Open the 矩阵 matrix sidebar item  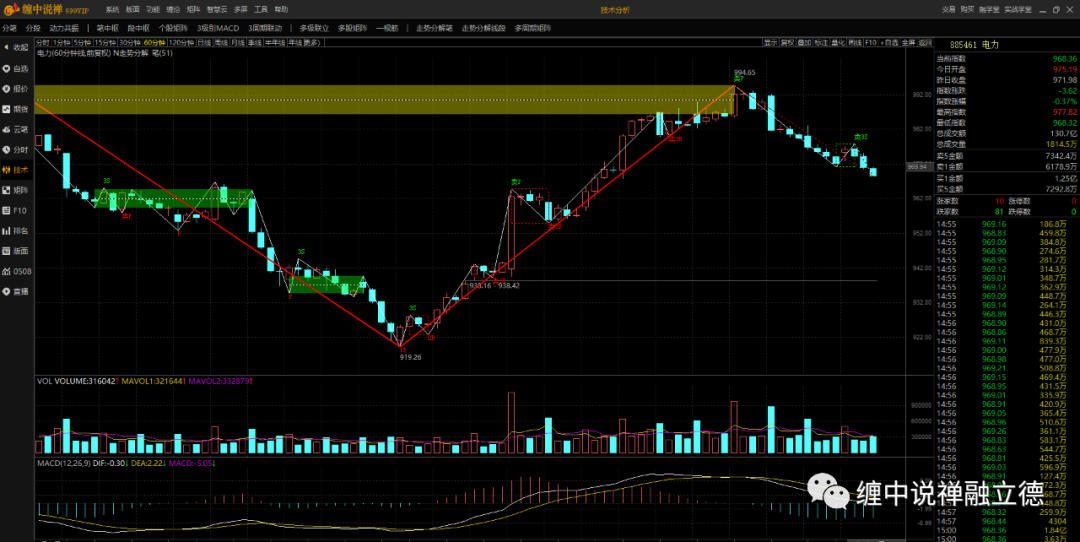17,190
